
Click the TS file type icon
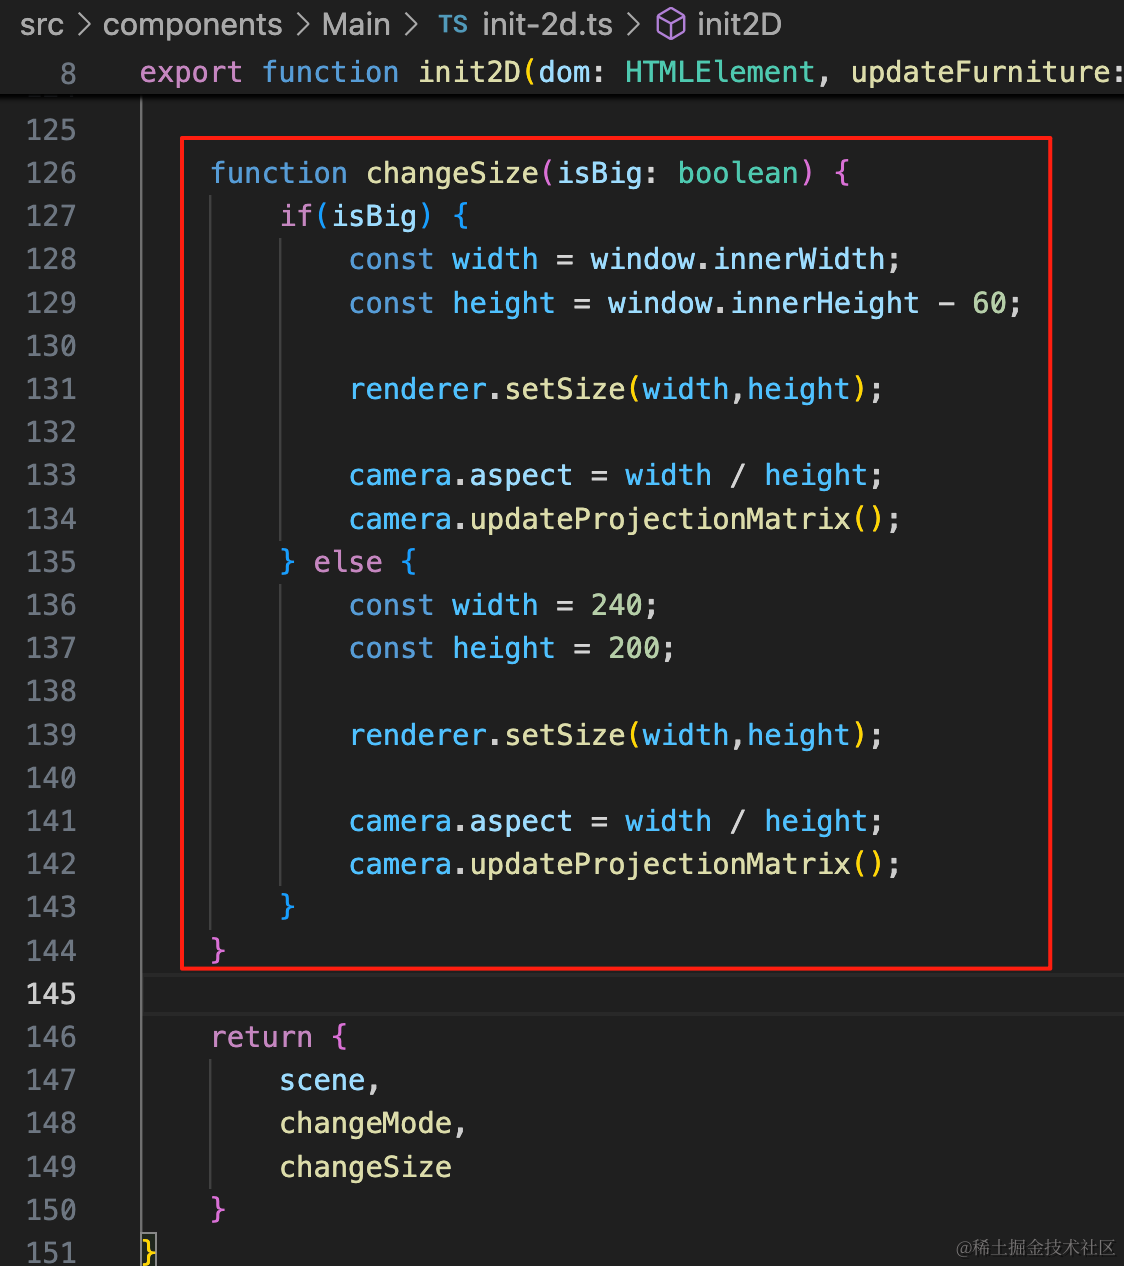point(453,25)
